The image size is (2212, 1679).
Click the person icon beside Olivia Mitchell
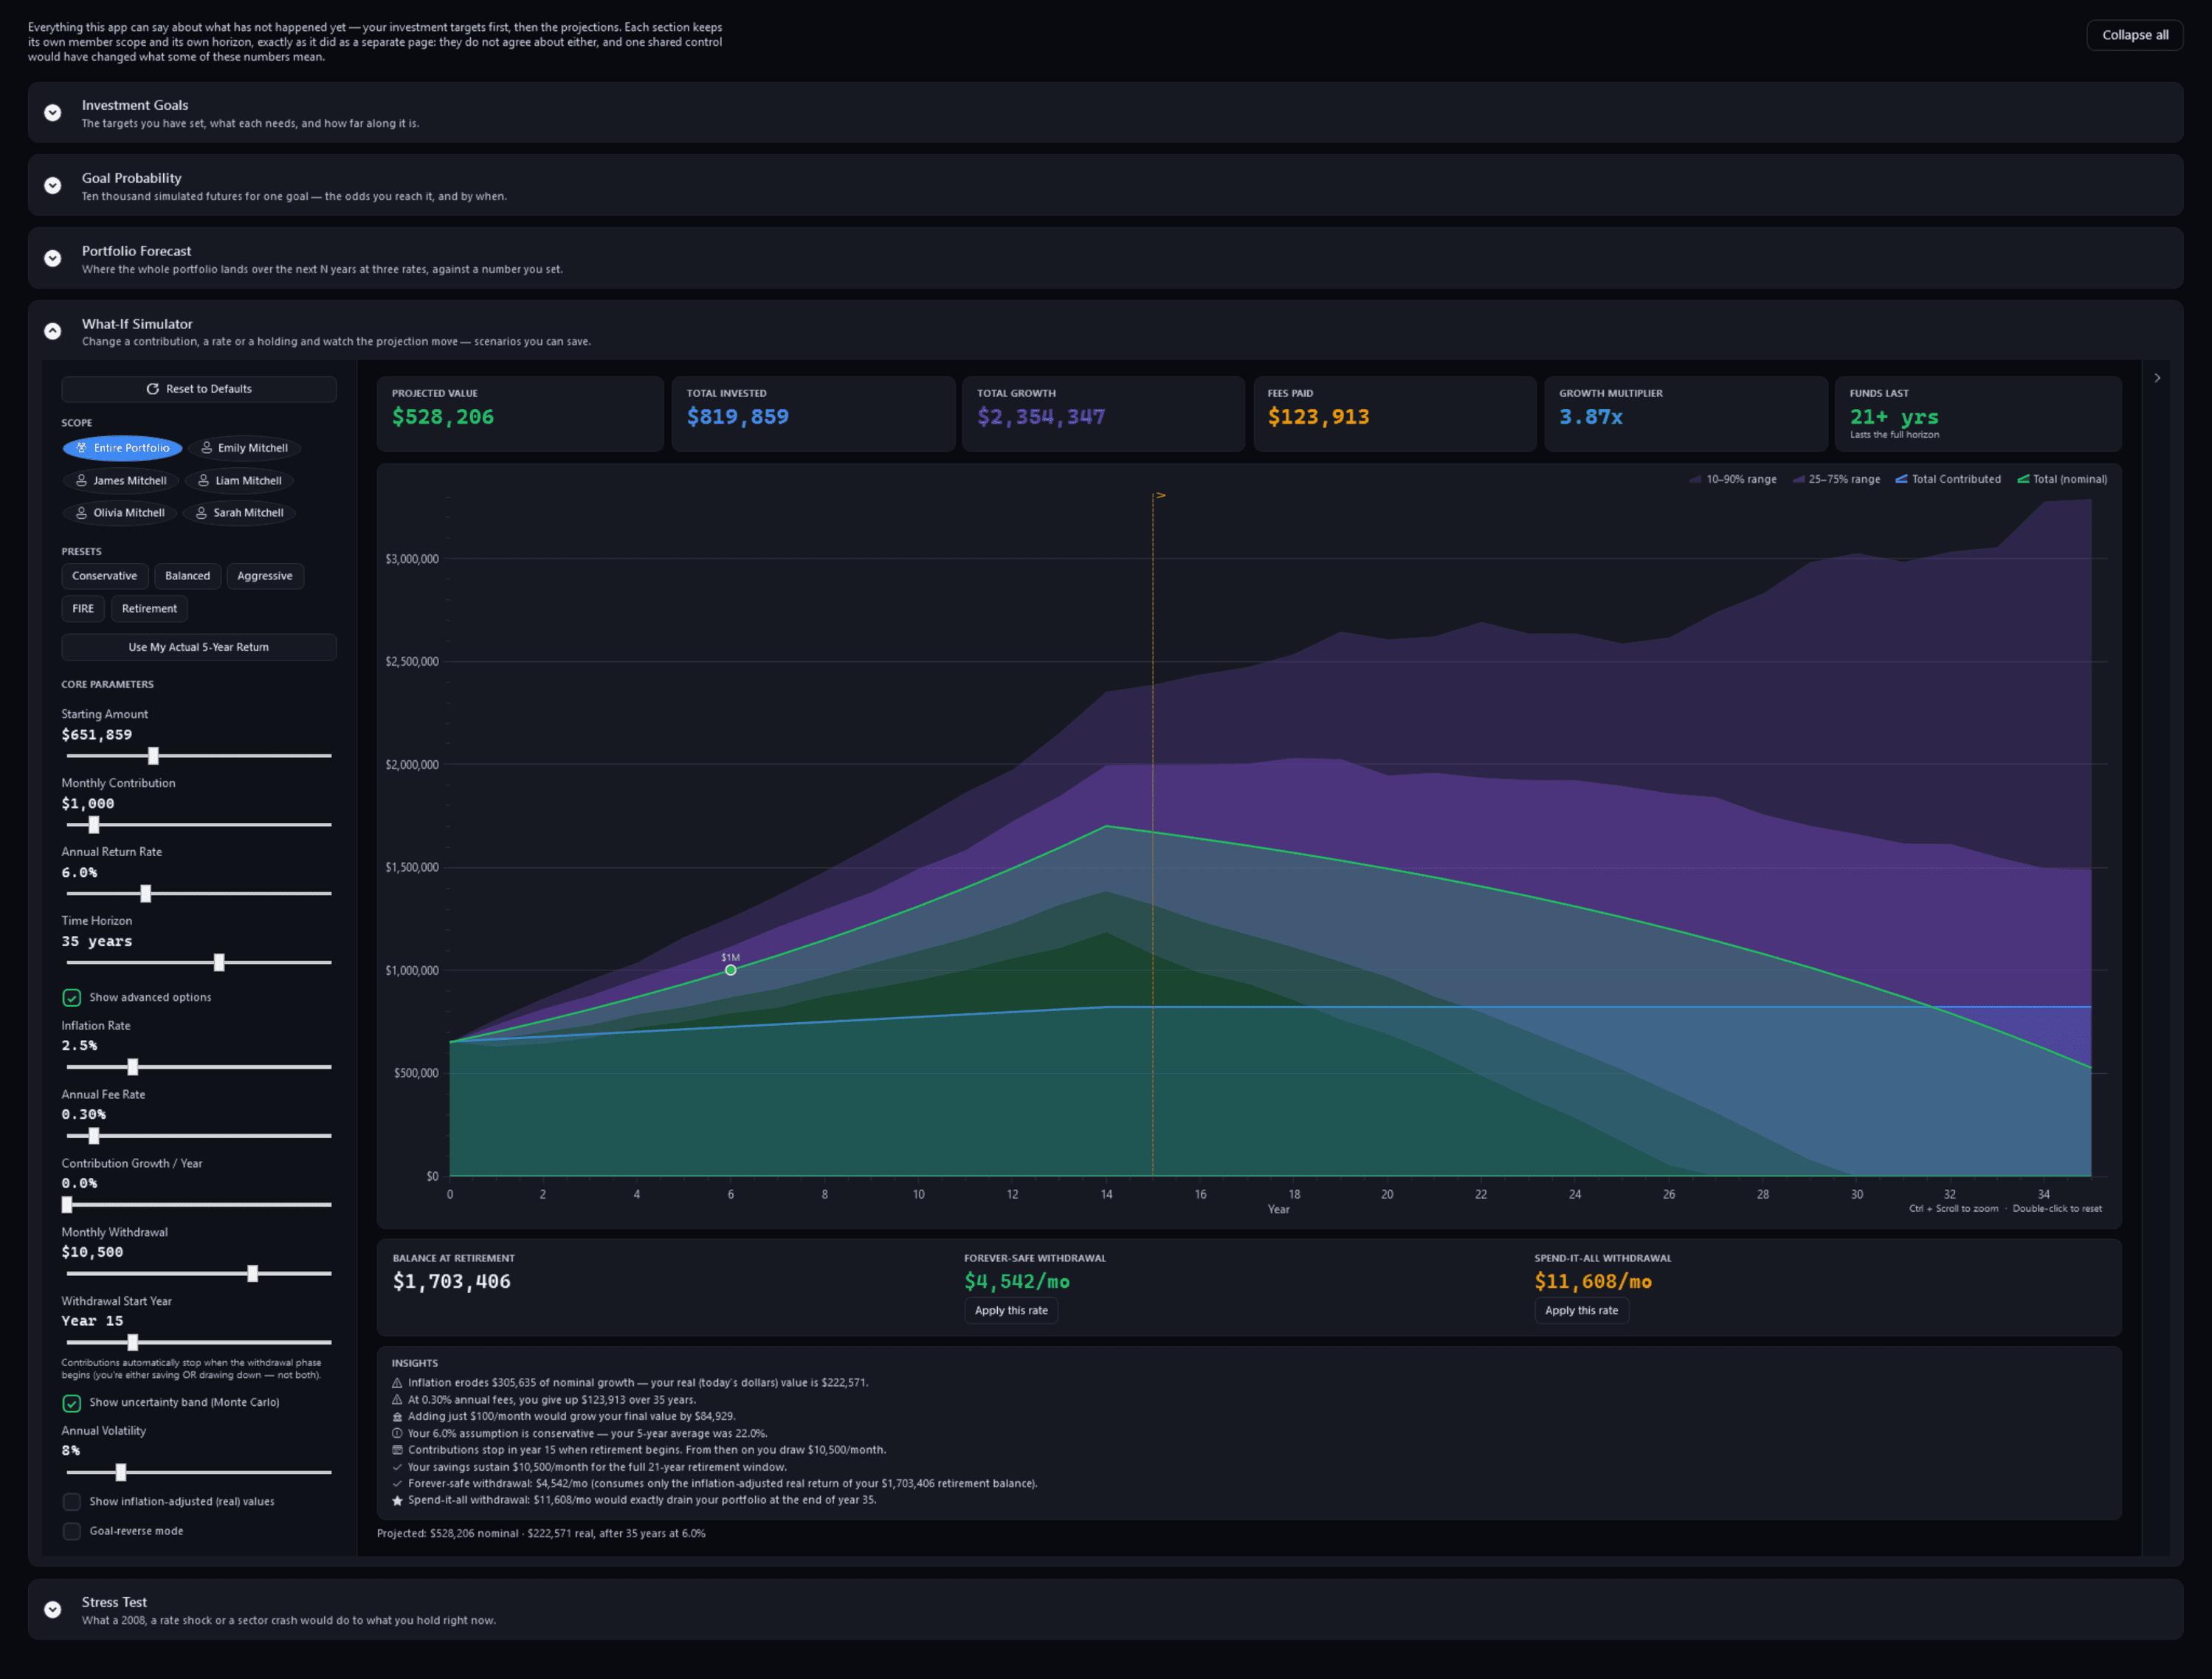coord(82,513)
